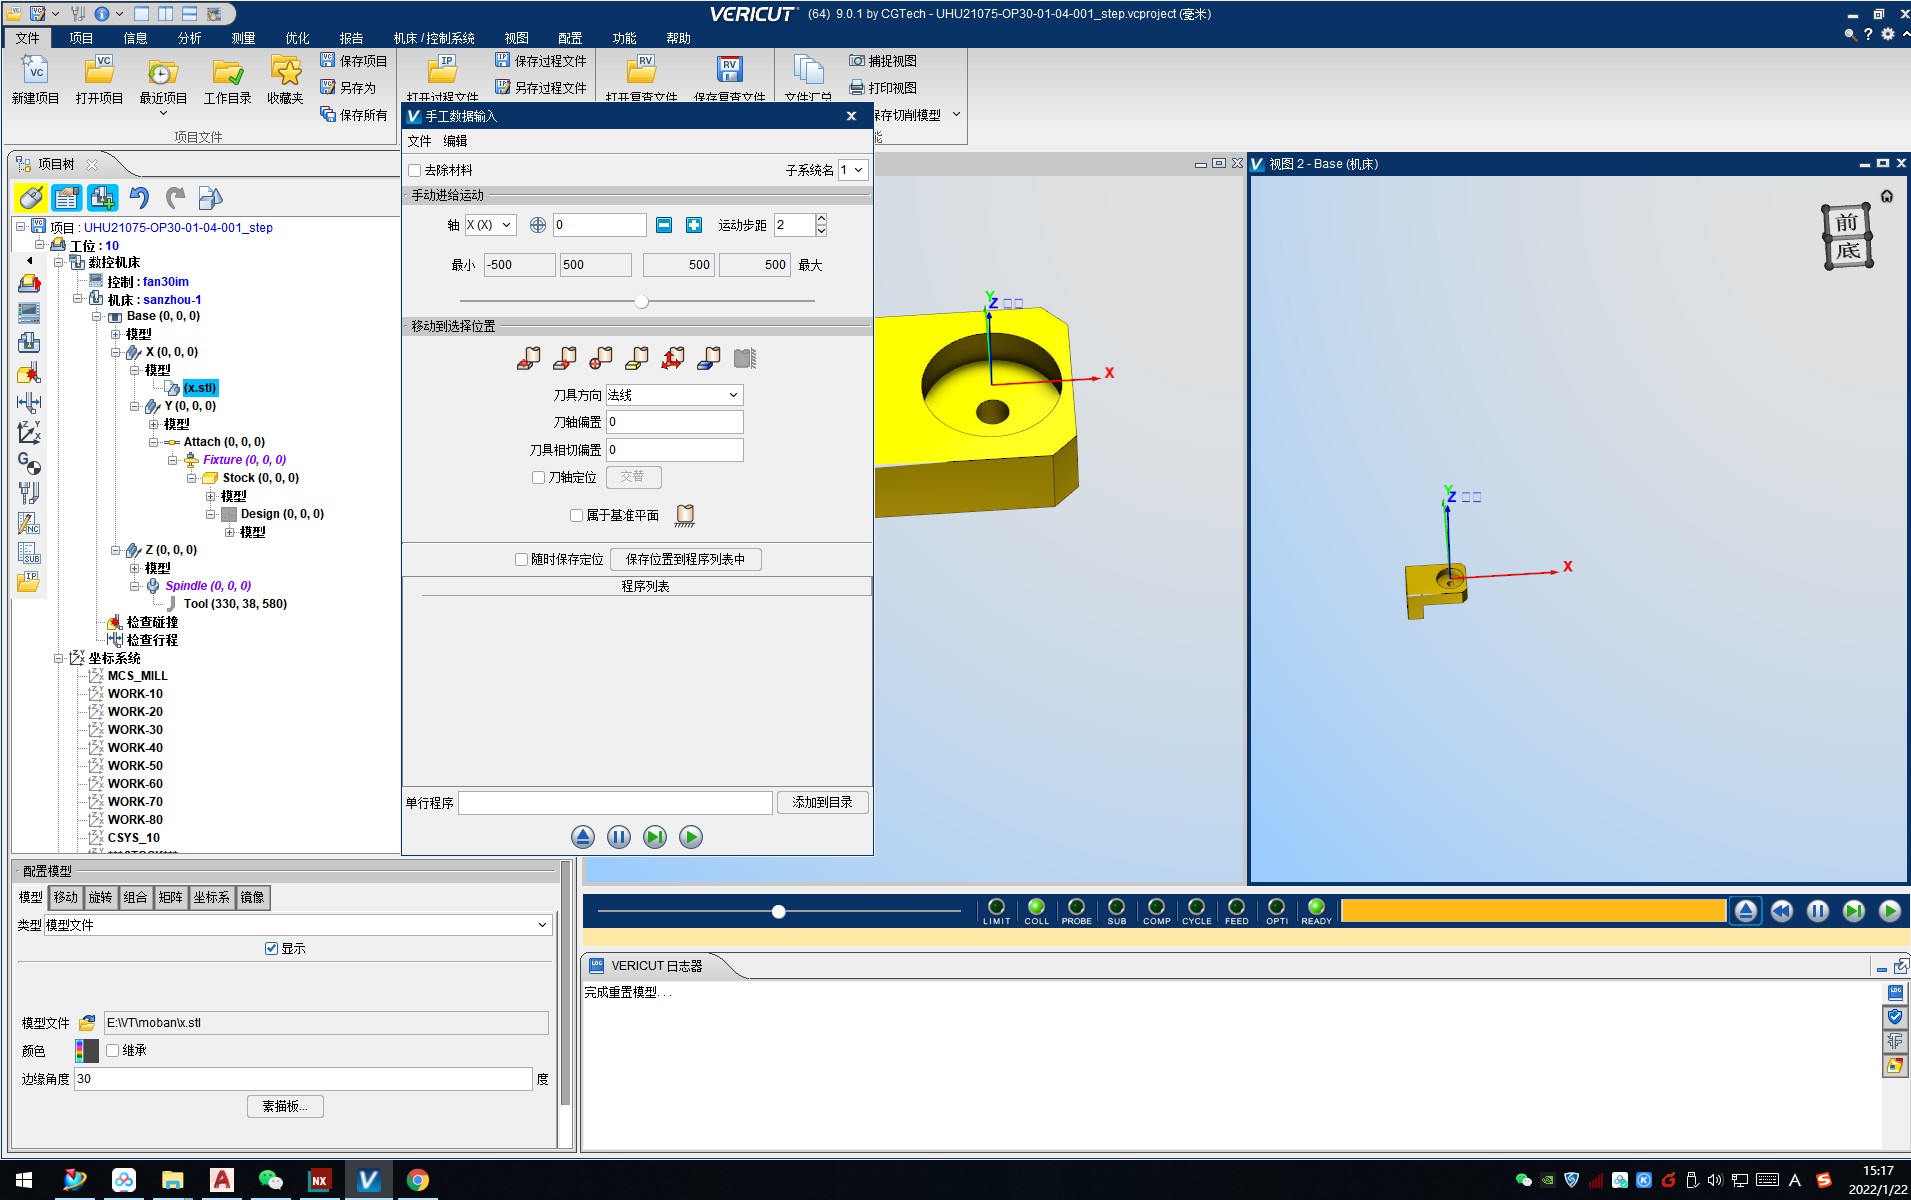Screen dimensions: 1911x1200
Task: Toggle the 继承 color checkbox
Action: click(113, 1050)
